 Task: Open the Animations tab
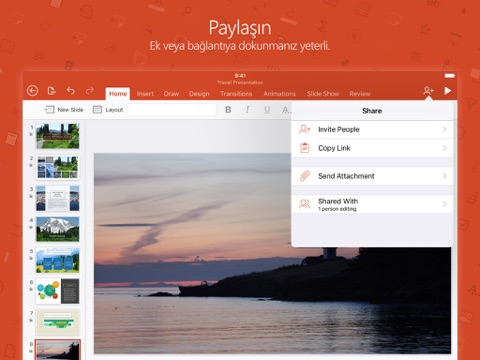(279, 94)
